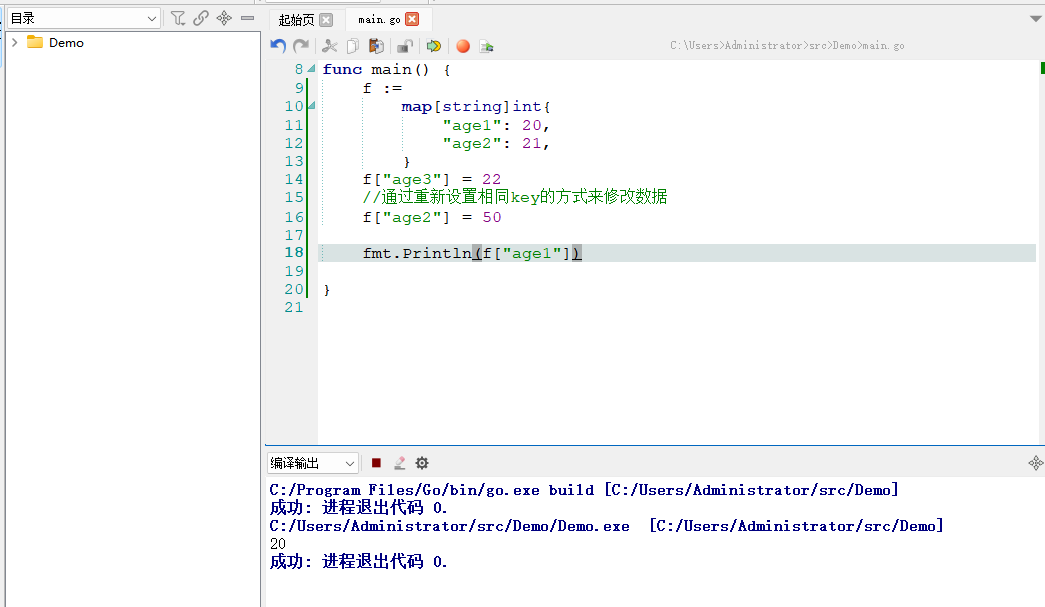The width and height of the screenshot is (1045, 607).
Task: Clear the build output with eraser icon
Action: 399,463
